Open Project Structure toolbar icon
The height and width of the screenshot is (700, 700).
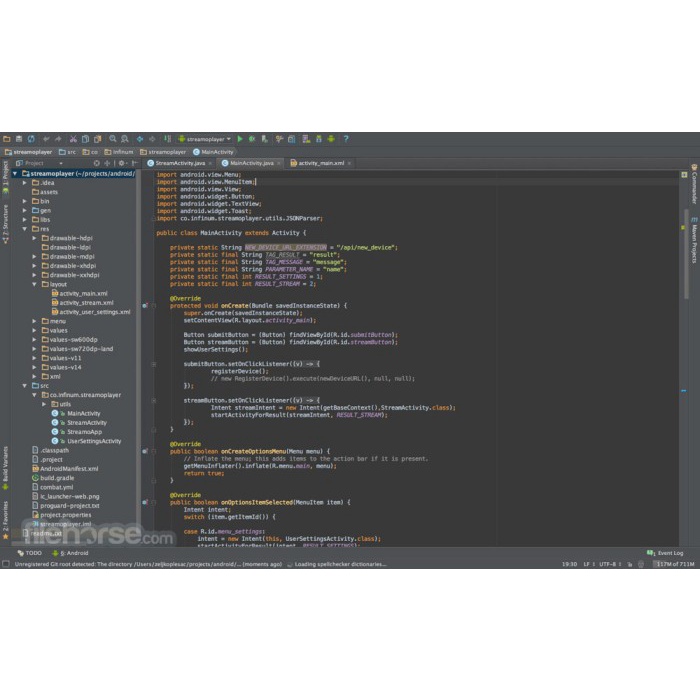click(x=292, y=139)
